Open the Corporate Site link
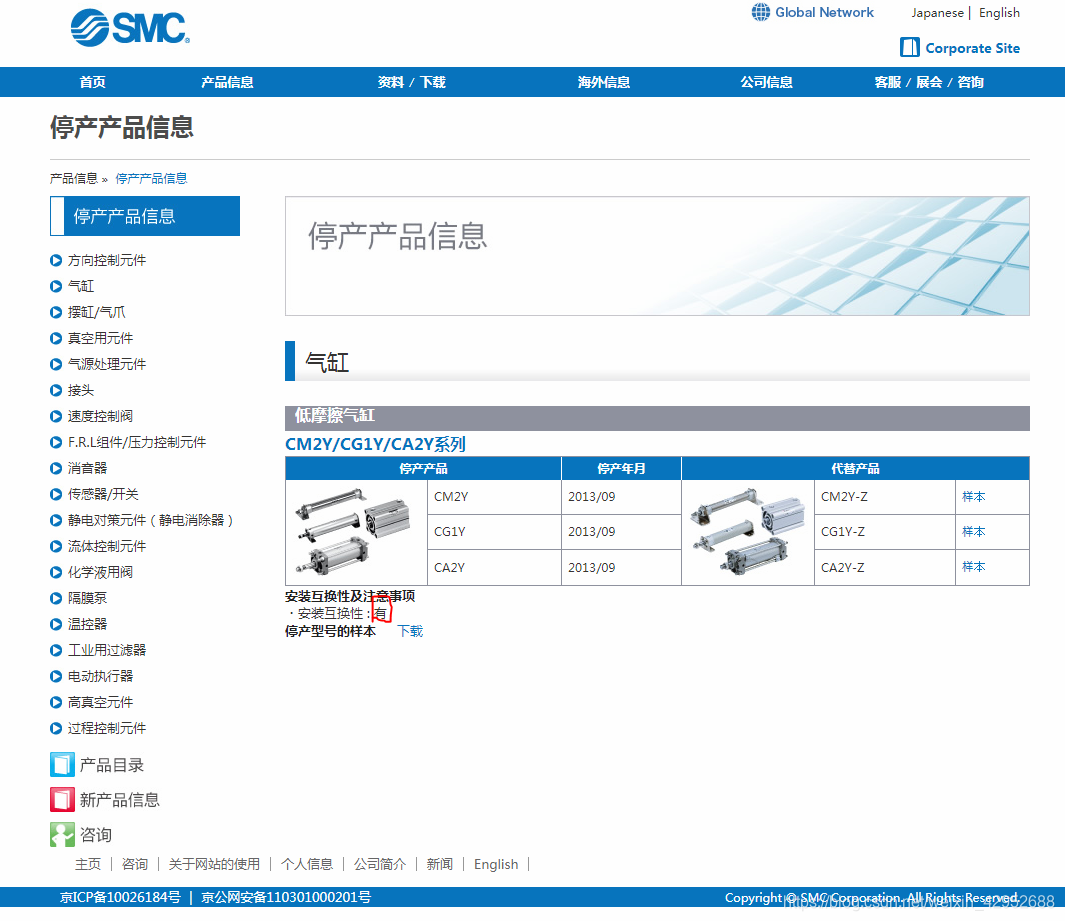 [x=973, y=48]
